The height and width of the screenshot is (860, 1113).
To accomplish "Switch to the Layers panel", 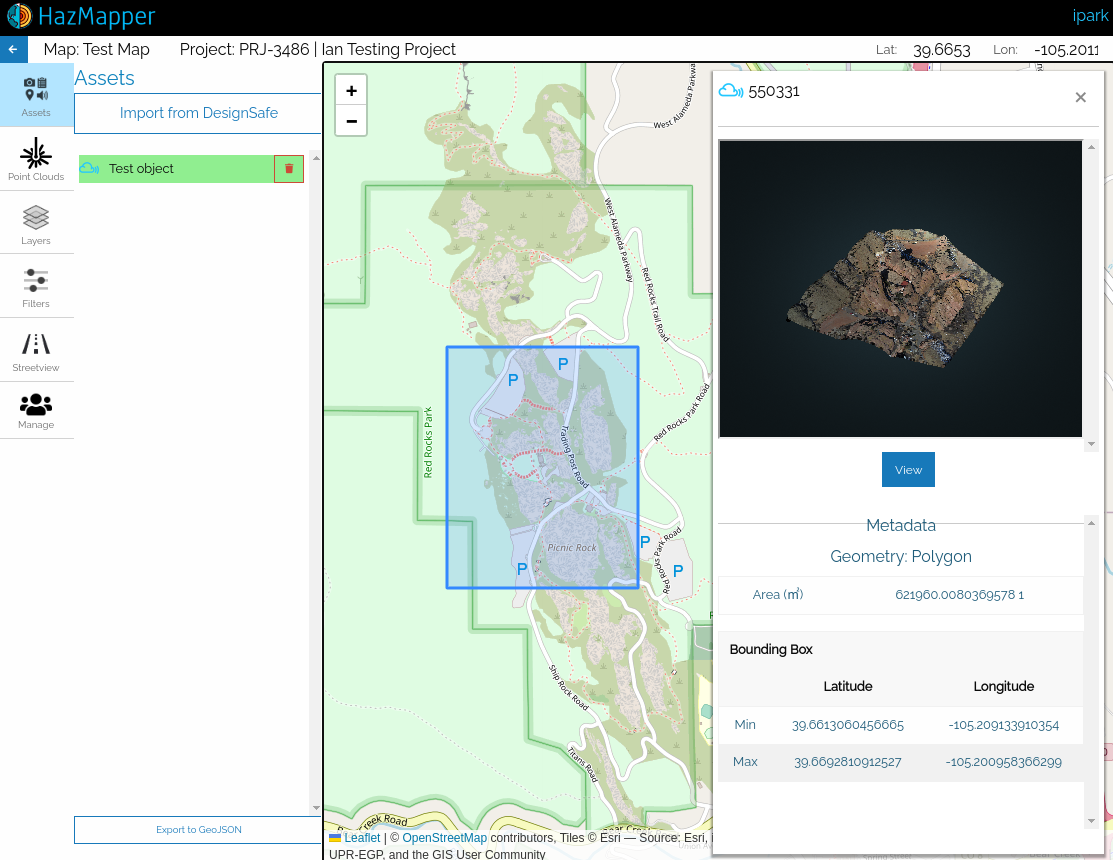I will coord(36,224).
